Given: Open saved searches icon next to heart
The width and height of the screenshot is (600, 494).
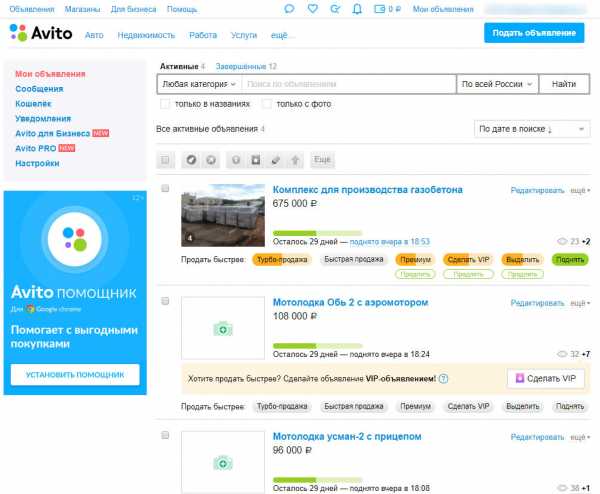Looking at the screenshot, I should click(335, 9).
